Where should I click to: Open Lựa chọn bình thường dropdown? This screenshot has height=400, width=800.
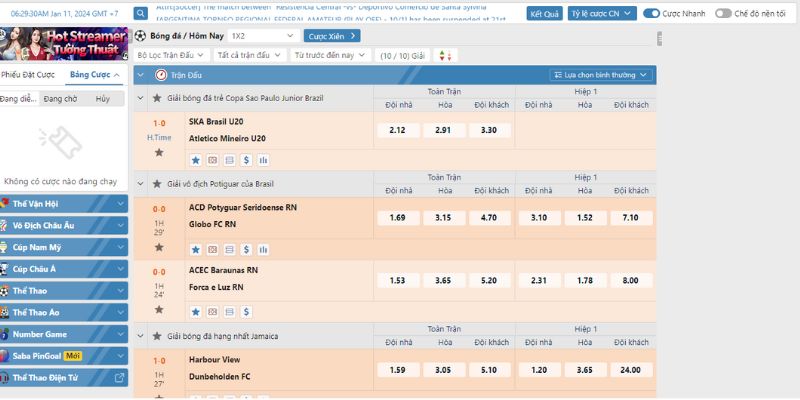602,75
